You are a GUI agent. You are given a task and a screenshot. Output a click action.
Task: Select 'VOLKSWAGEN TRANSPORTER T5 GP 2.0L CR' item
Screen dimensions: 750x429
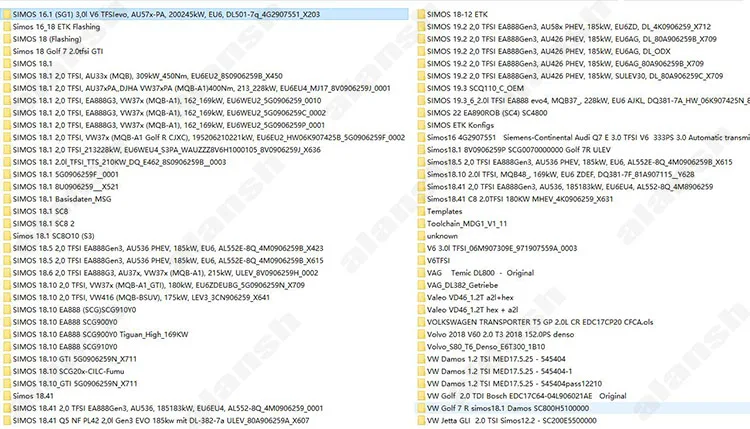tap(540, 322)
